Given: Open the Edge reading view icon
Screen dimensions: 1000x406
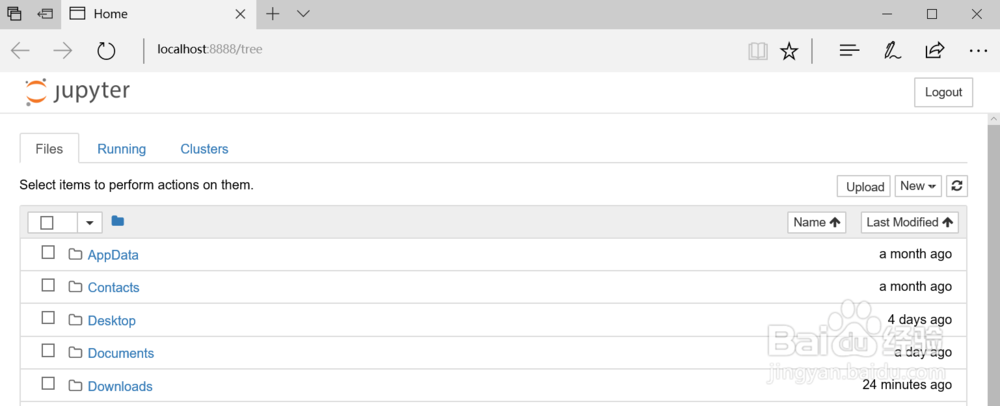Looking at the screenshot, I should [757, 50].
